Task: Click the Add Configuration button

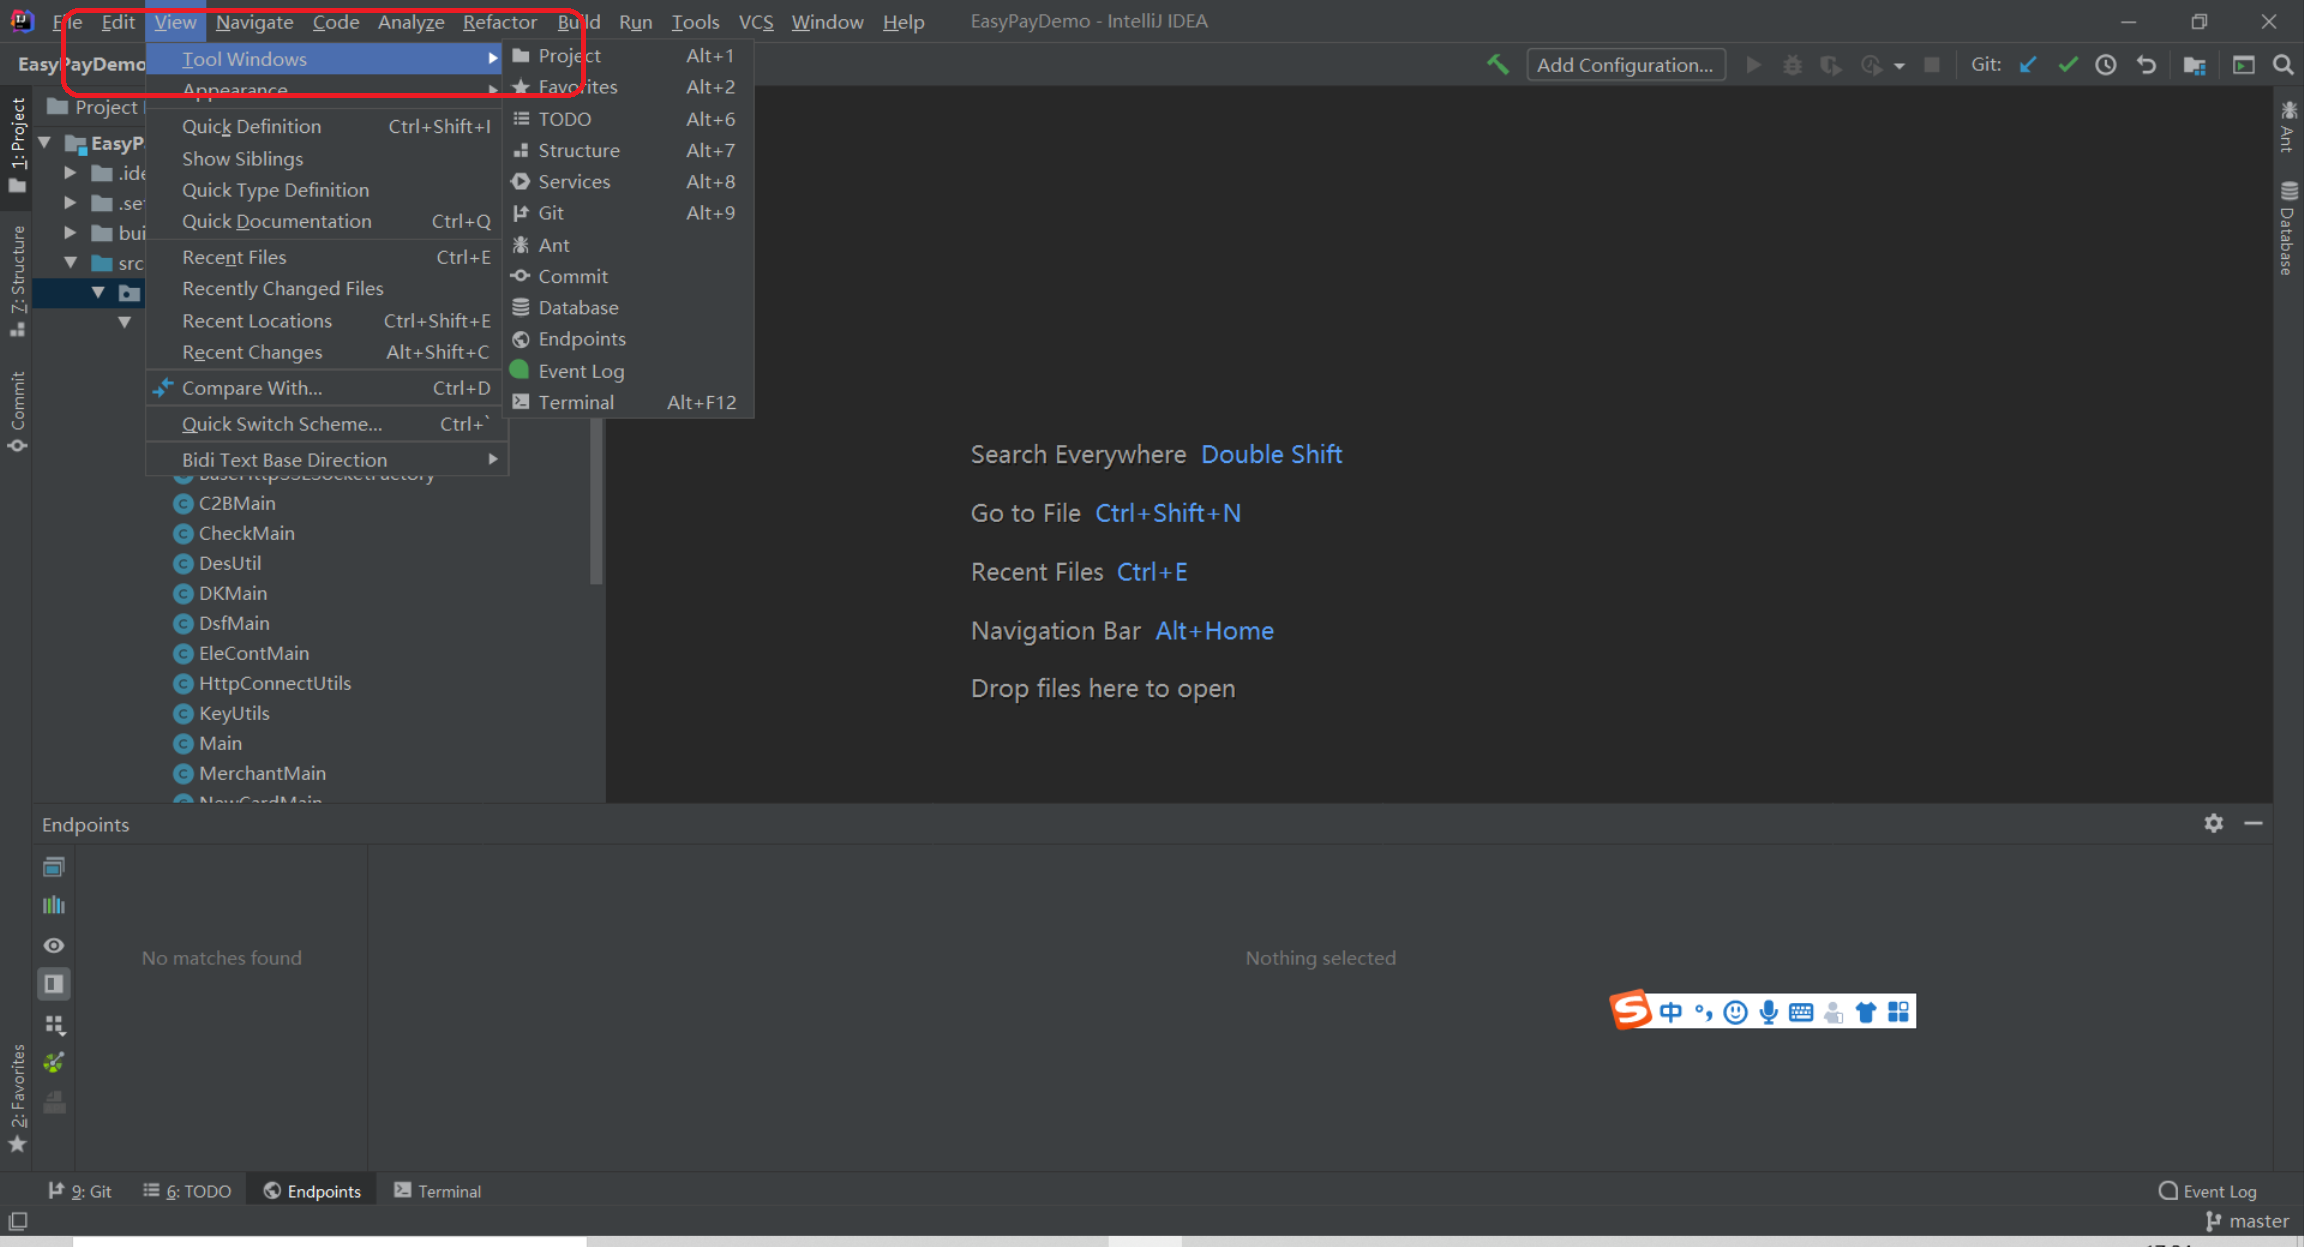Action: (x=1624, y=65)
